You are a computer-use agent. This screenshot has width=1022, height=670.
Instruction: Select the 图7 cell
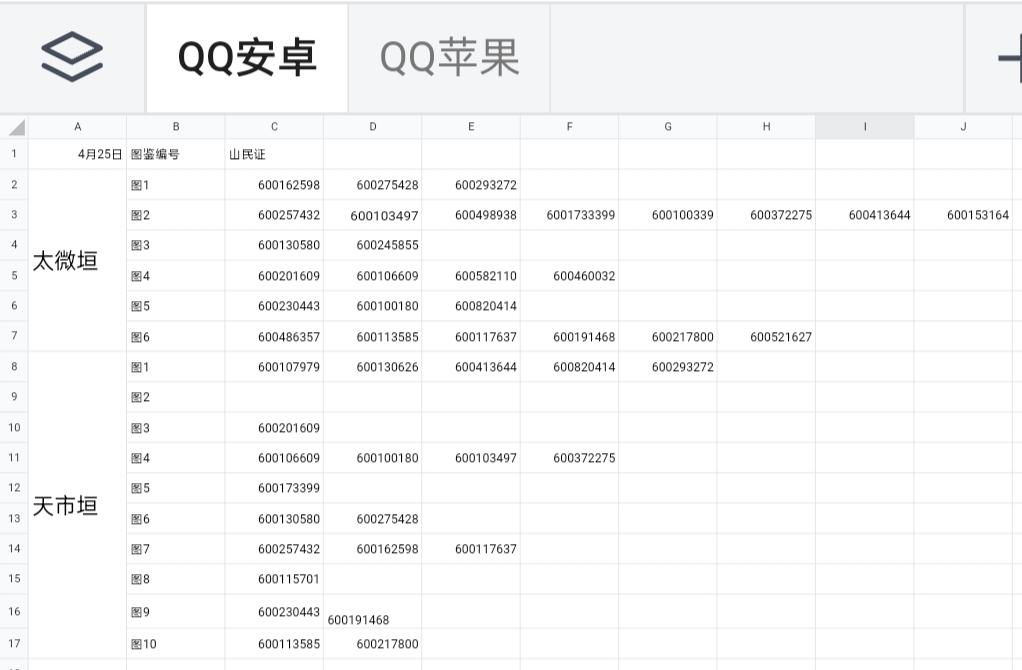[x=176, y=549]
